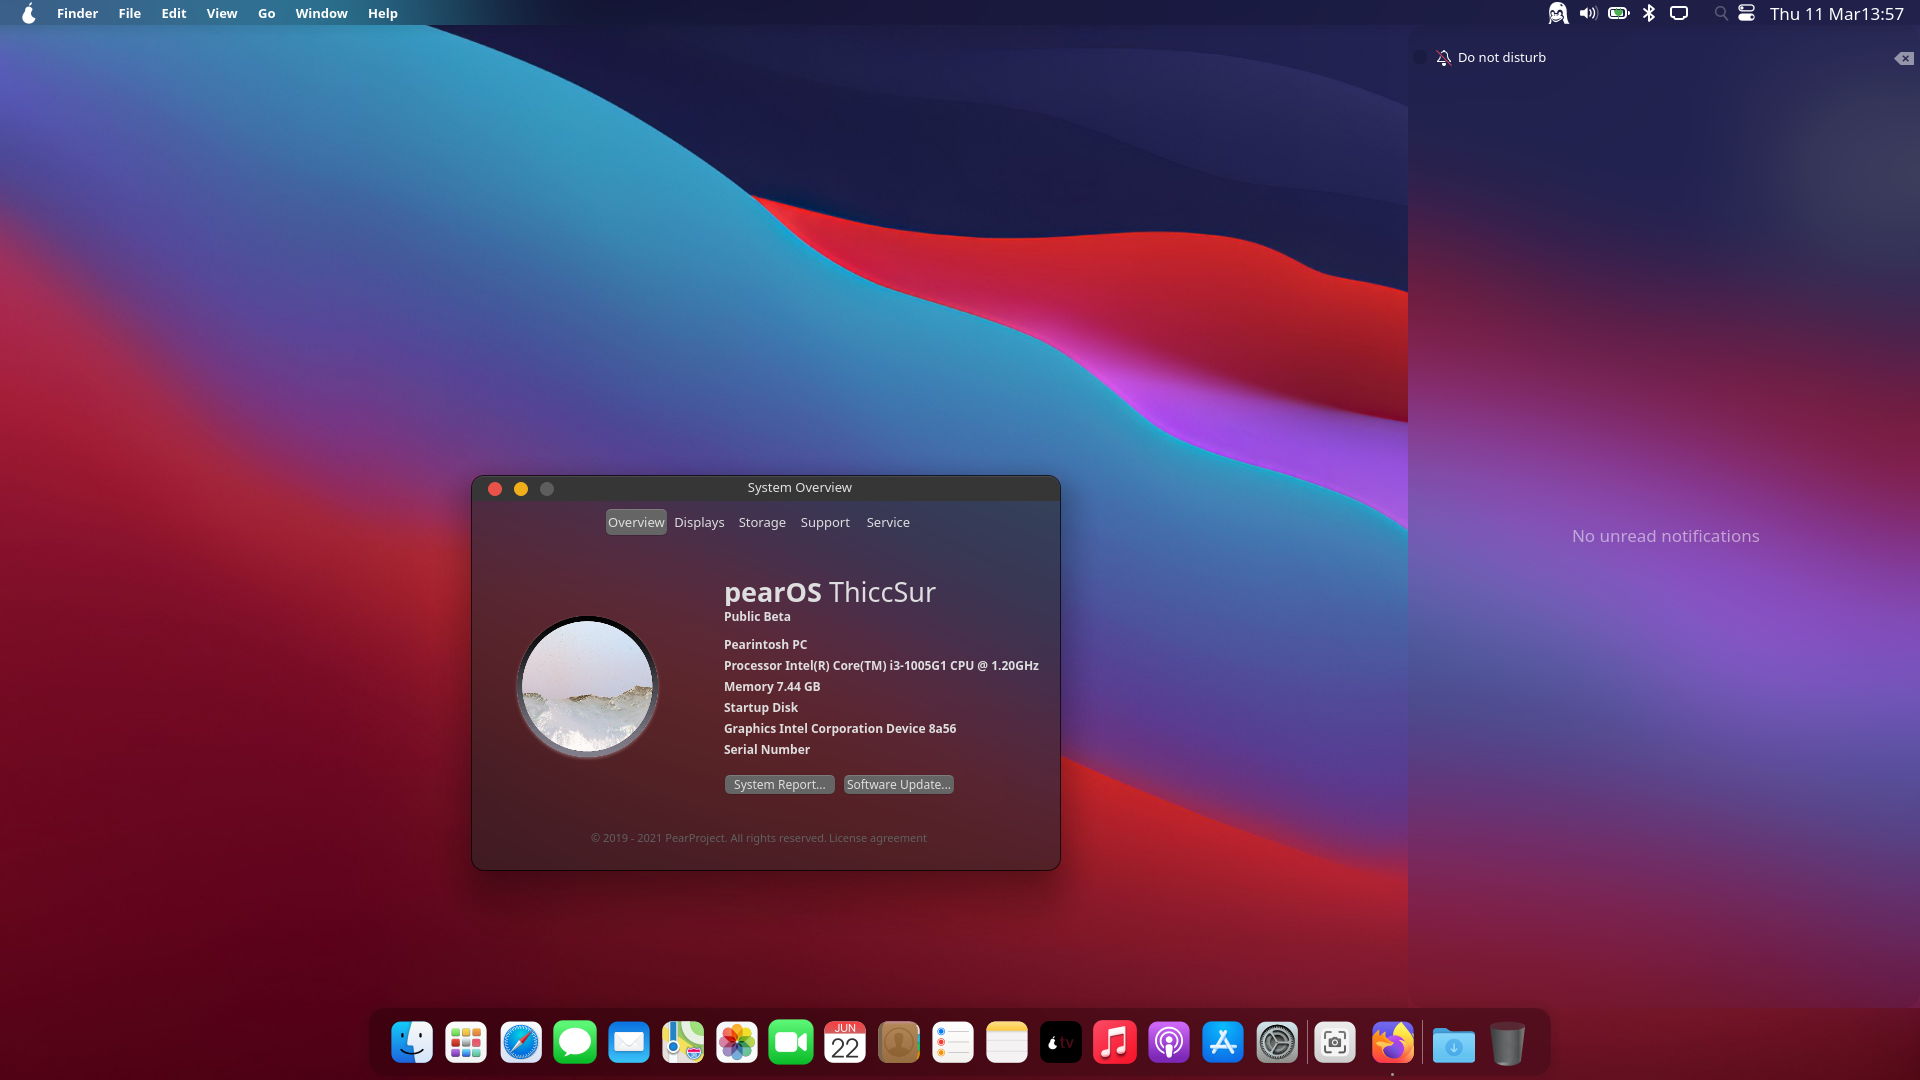Click the Processor Intel Core i3-1005G1 text

point(881,665)
